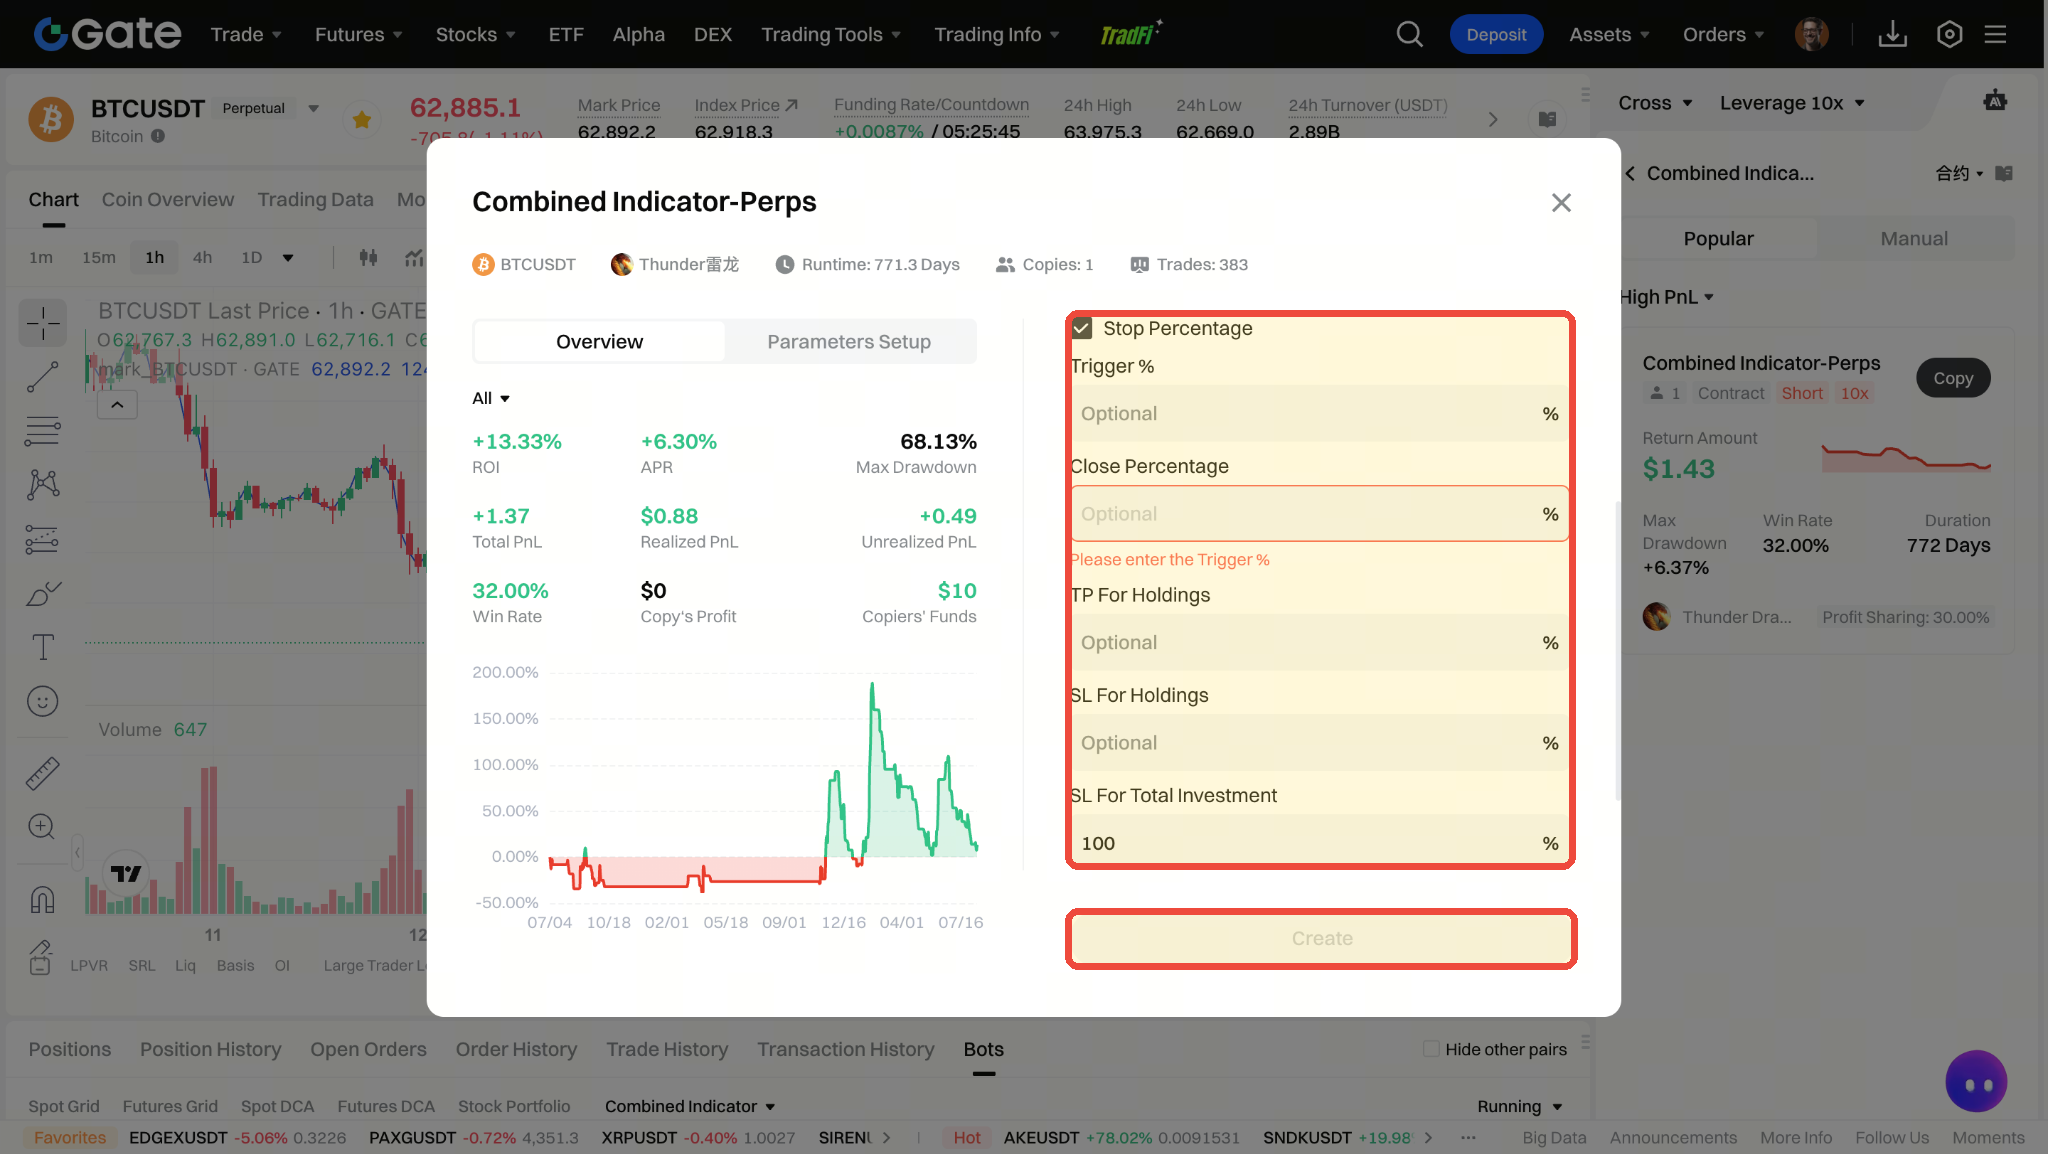Expand more timeframe options arrow
Viewport: 2048px width, 1154px height.
point(288,257)
